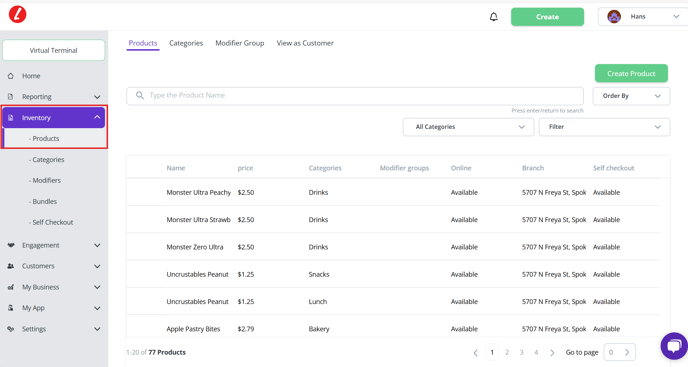Image resolution: width=688 pixels, height=367 pixels.
Task: Go to page 3
Action: [521, 352]
